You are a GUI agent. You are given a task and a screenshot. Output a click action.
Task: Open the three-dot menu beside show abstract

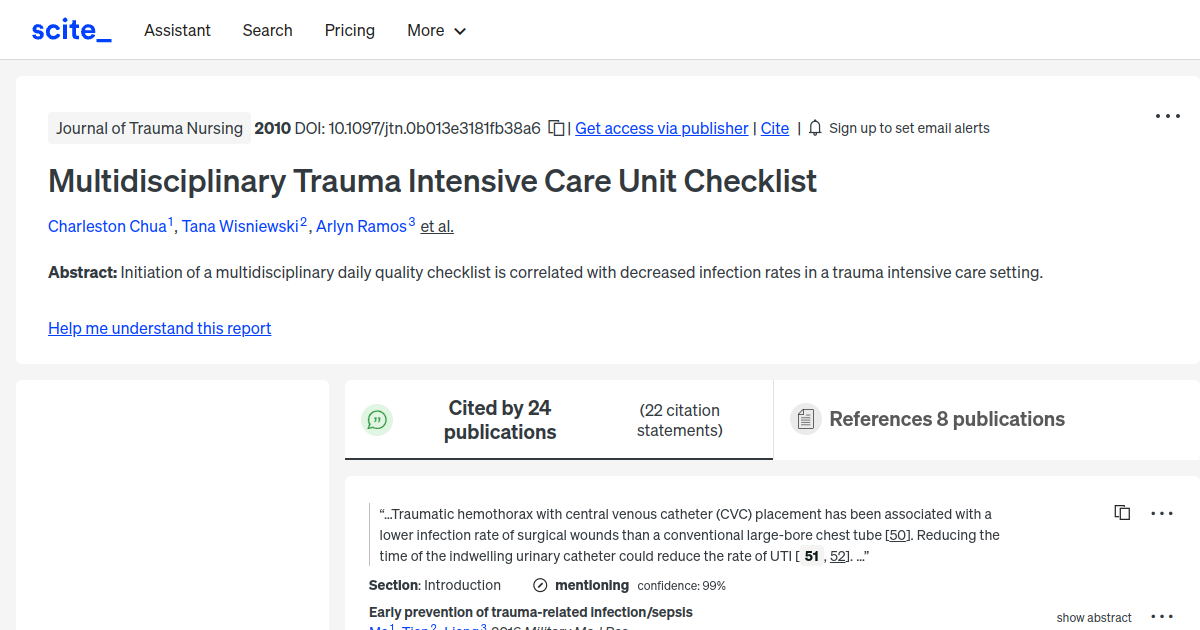[x=1162, y=617]
